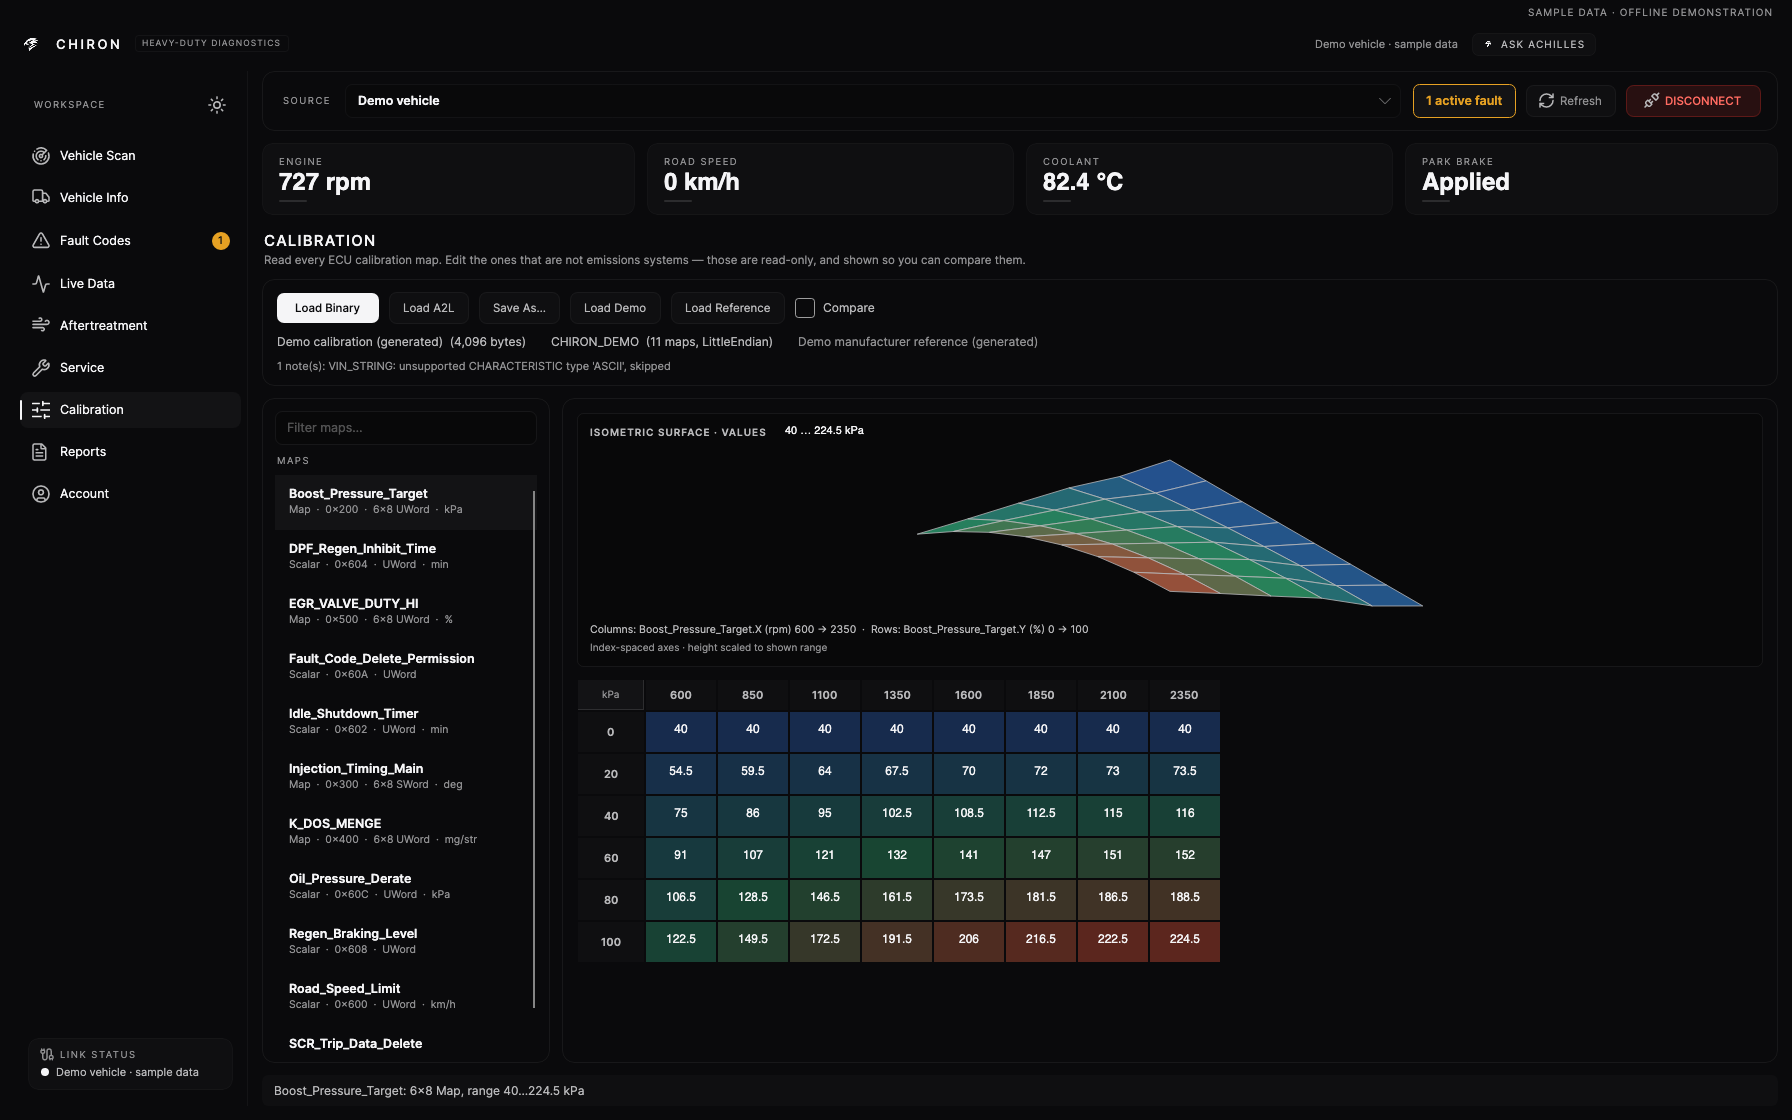Click the table cell with value 102.5

tap(897, 815)
